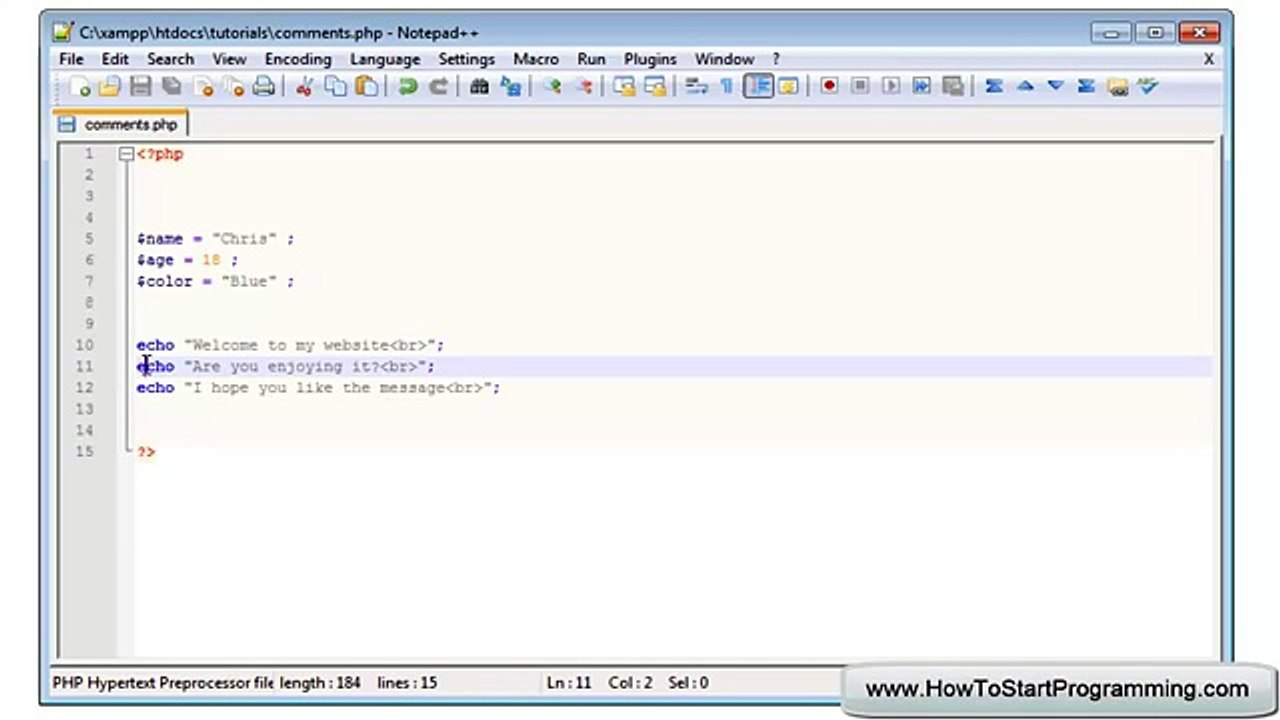Image resolution: width=1280 pixels, height=720 pixels.
Task: Click the Copy toolbar icon
Action: pyautogui.click(x=336, y=87)
